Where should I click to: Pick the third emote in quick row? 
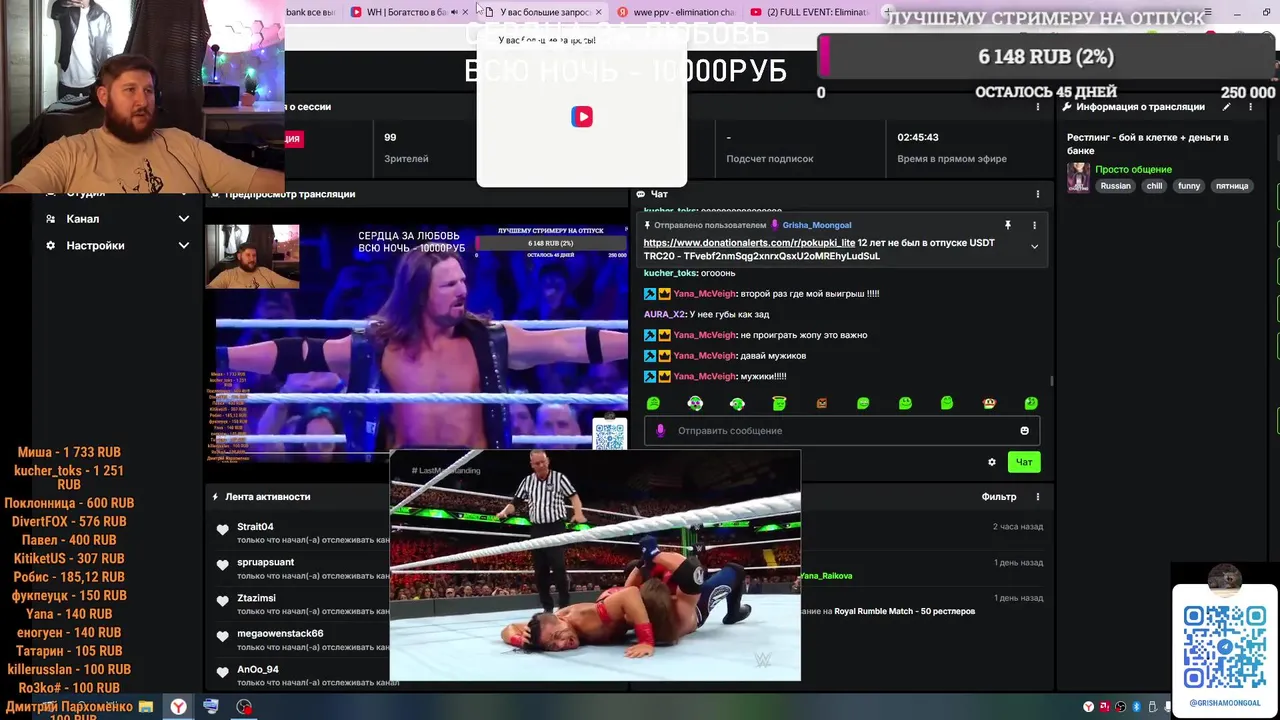[737, 403]
